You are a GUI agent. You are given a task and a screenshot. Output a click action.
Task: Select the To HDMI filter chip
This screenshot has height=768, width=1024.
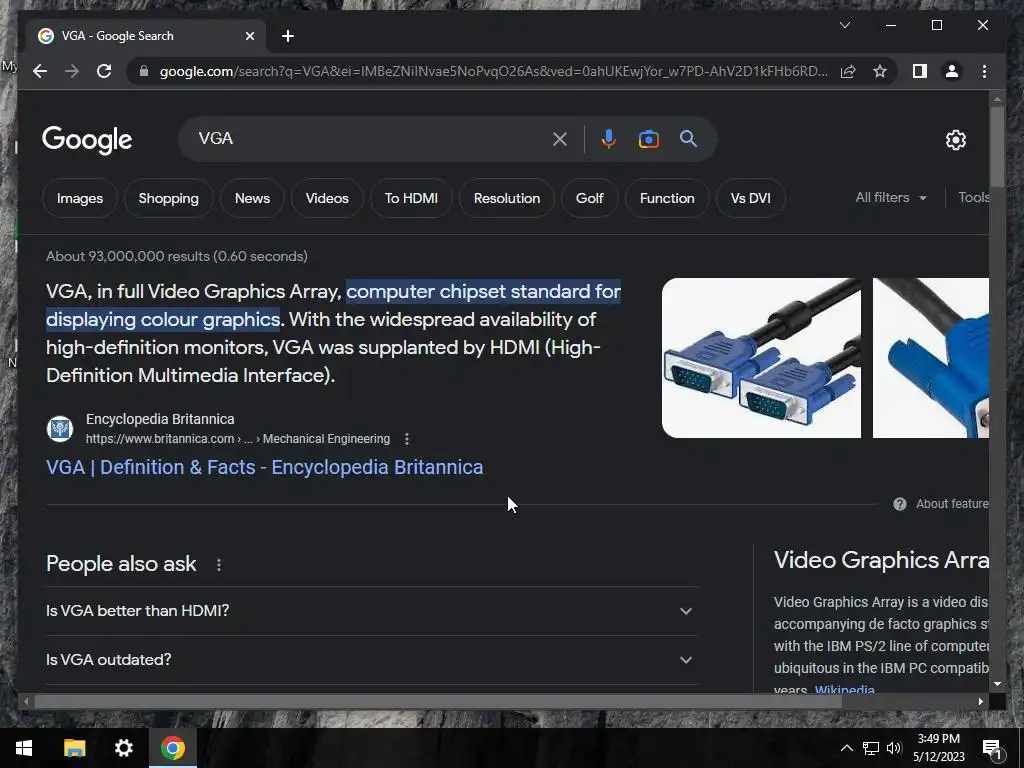[x=411, y=198]
